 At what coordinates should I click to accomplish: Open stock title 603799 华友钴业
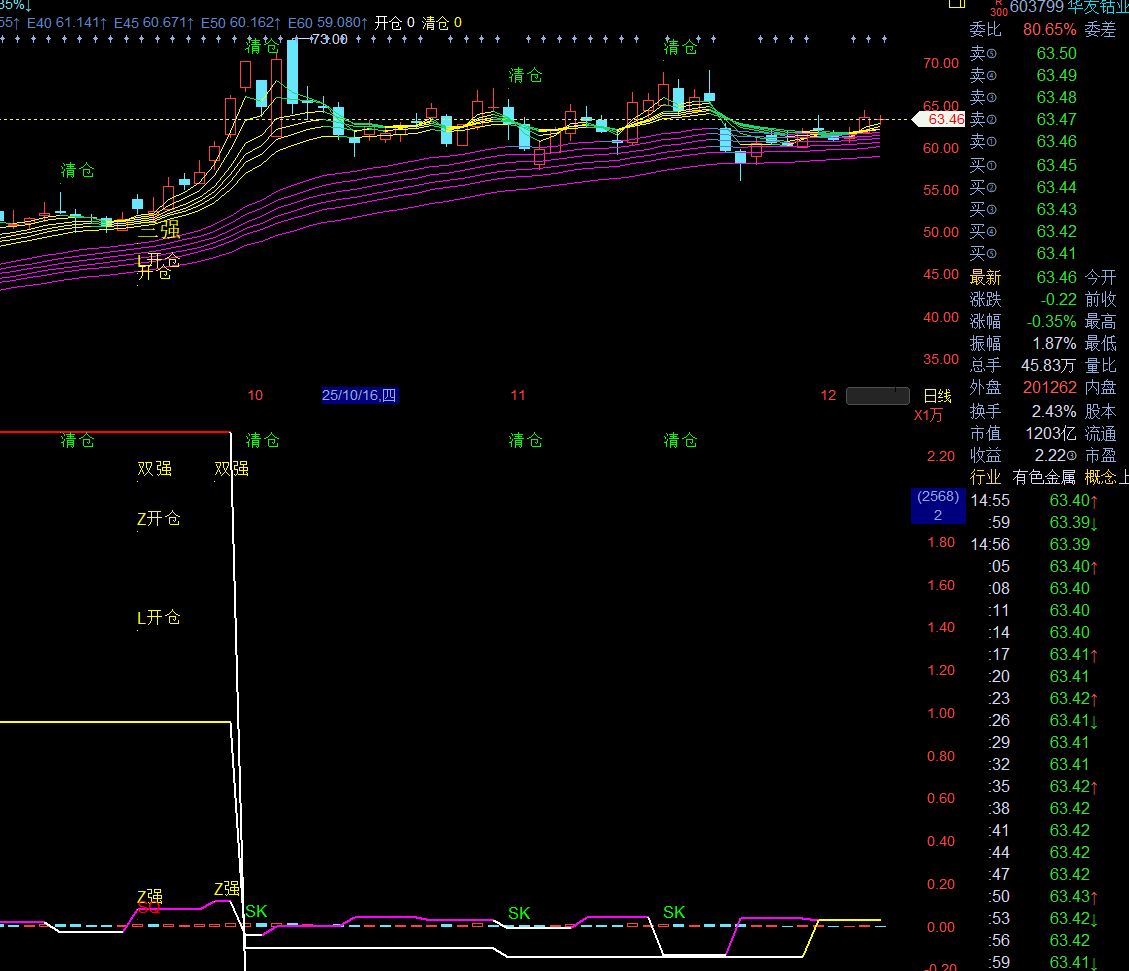coord(1069,7)
